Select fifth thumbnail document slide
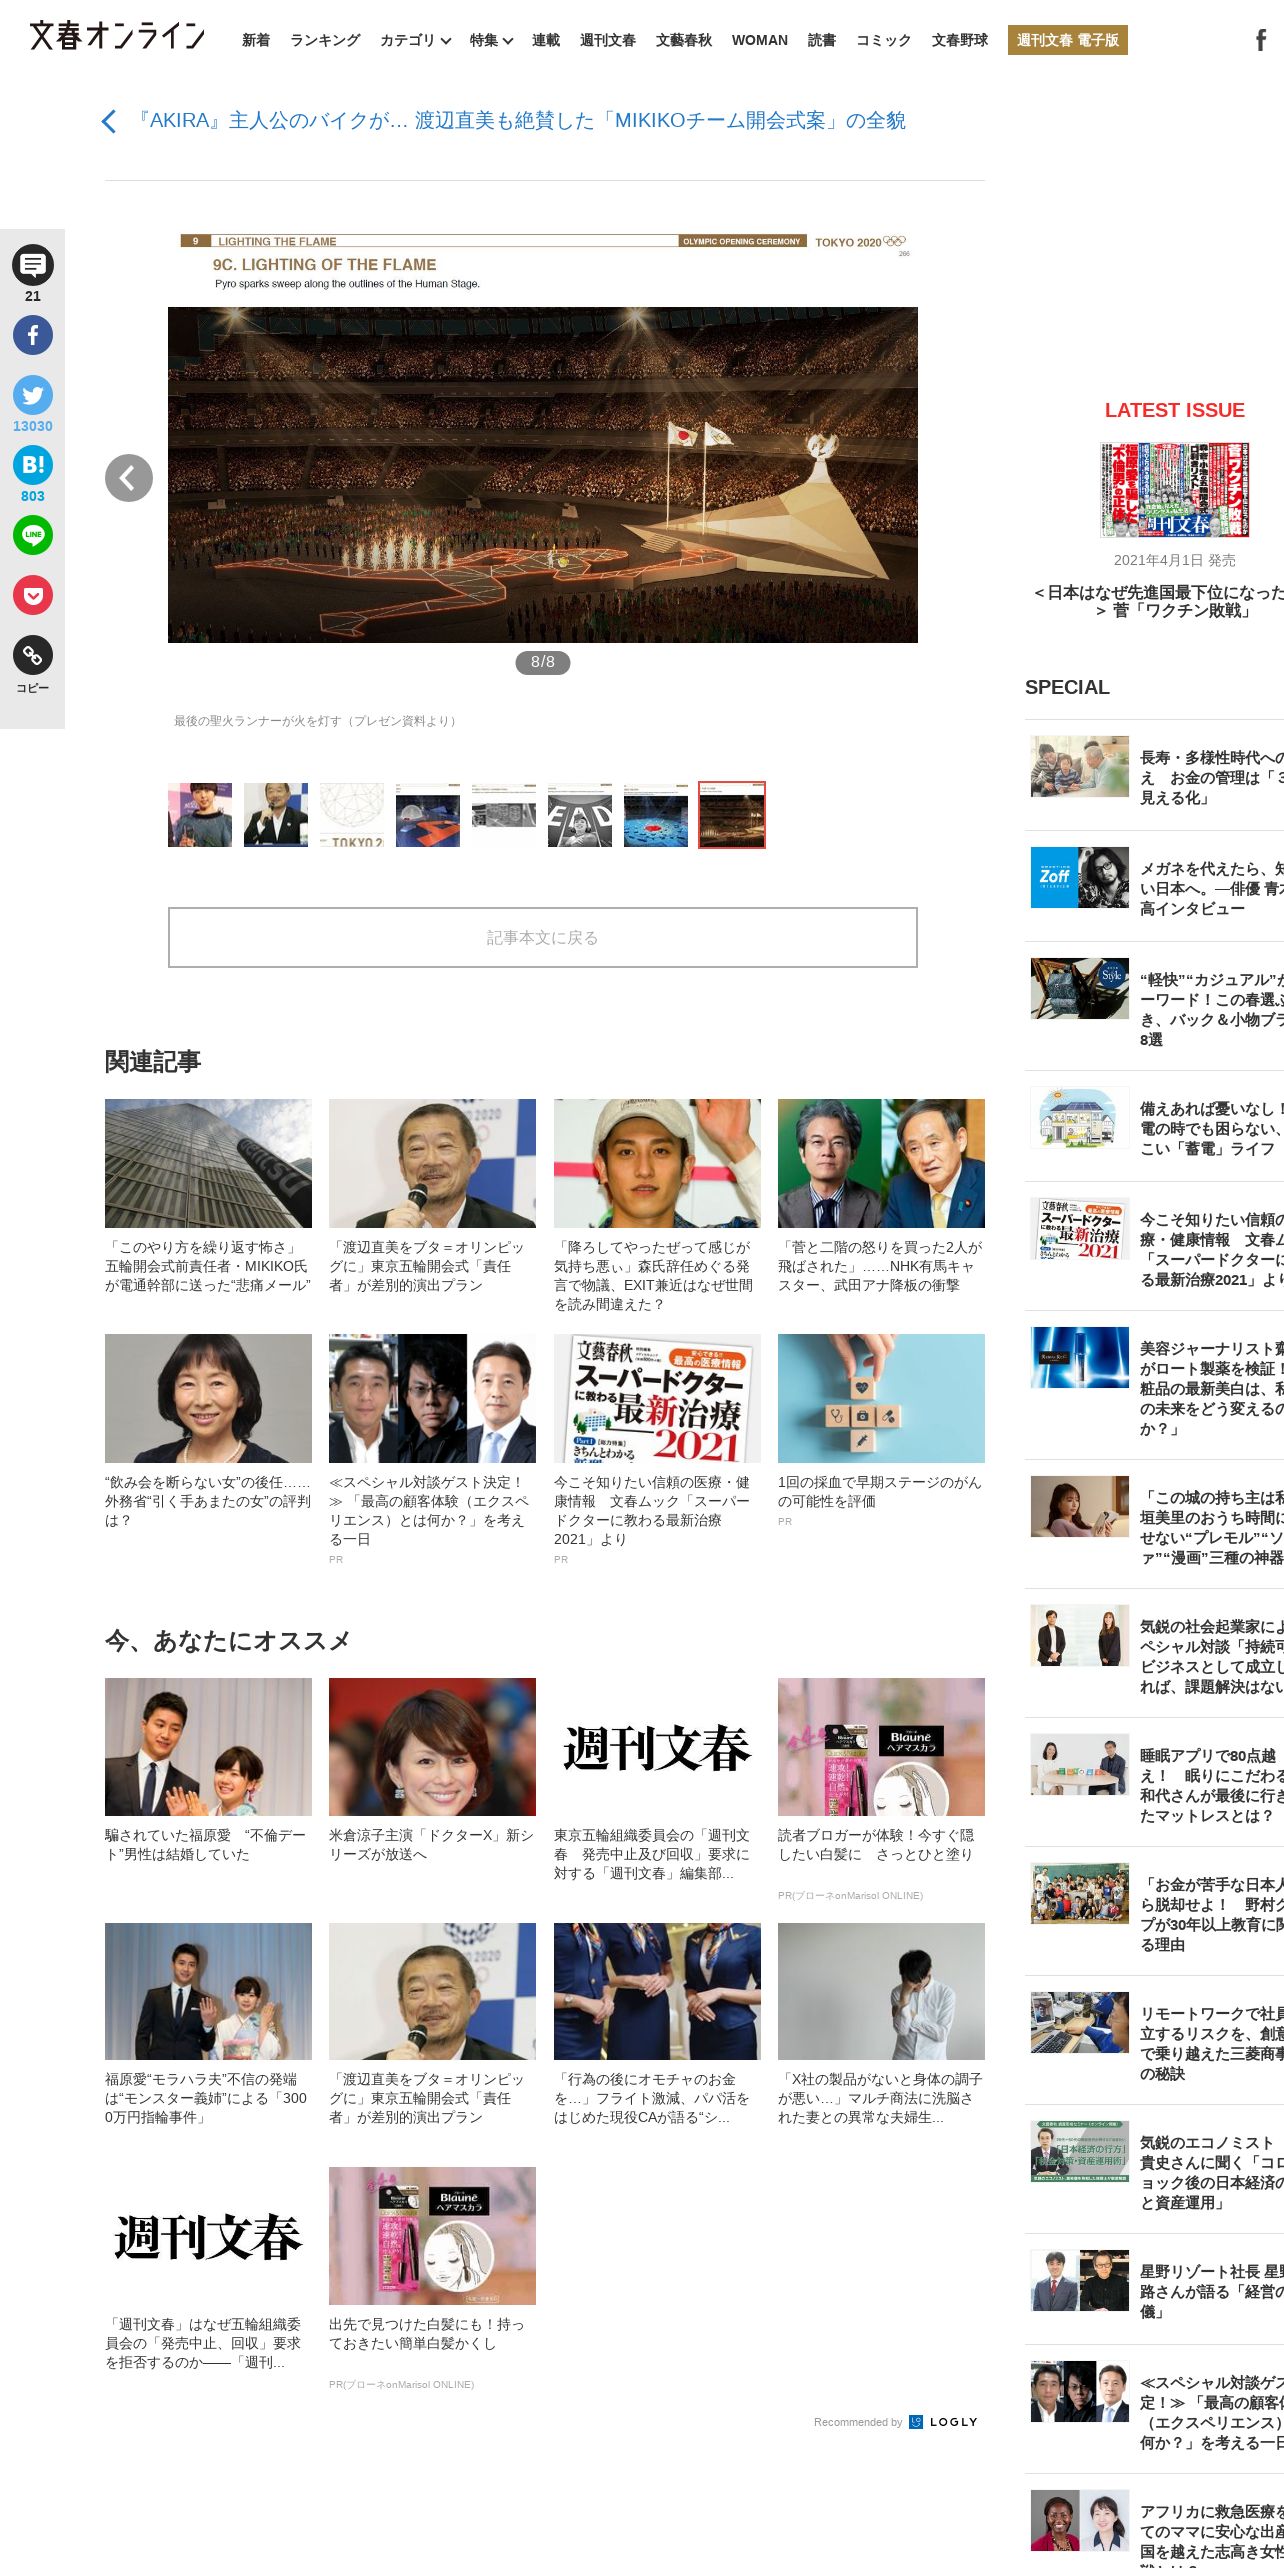Screen dimensions: 1284x2568 click(504, 815)
